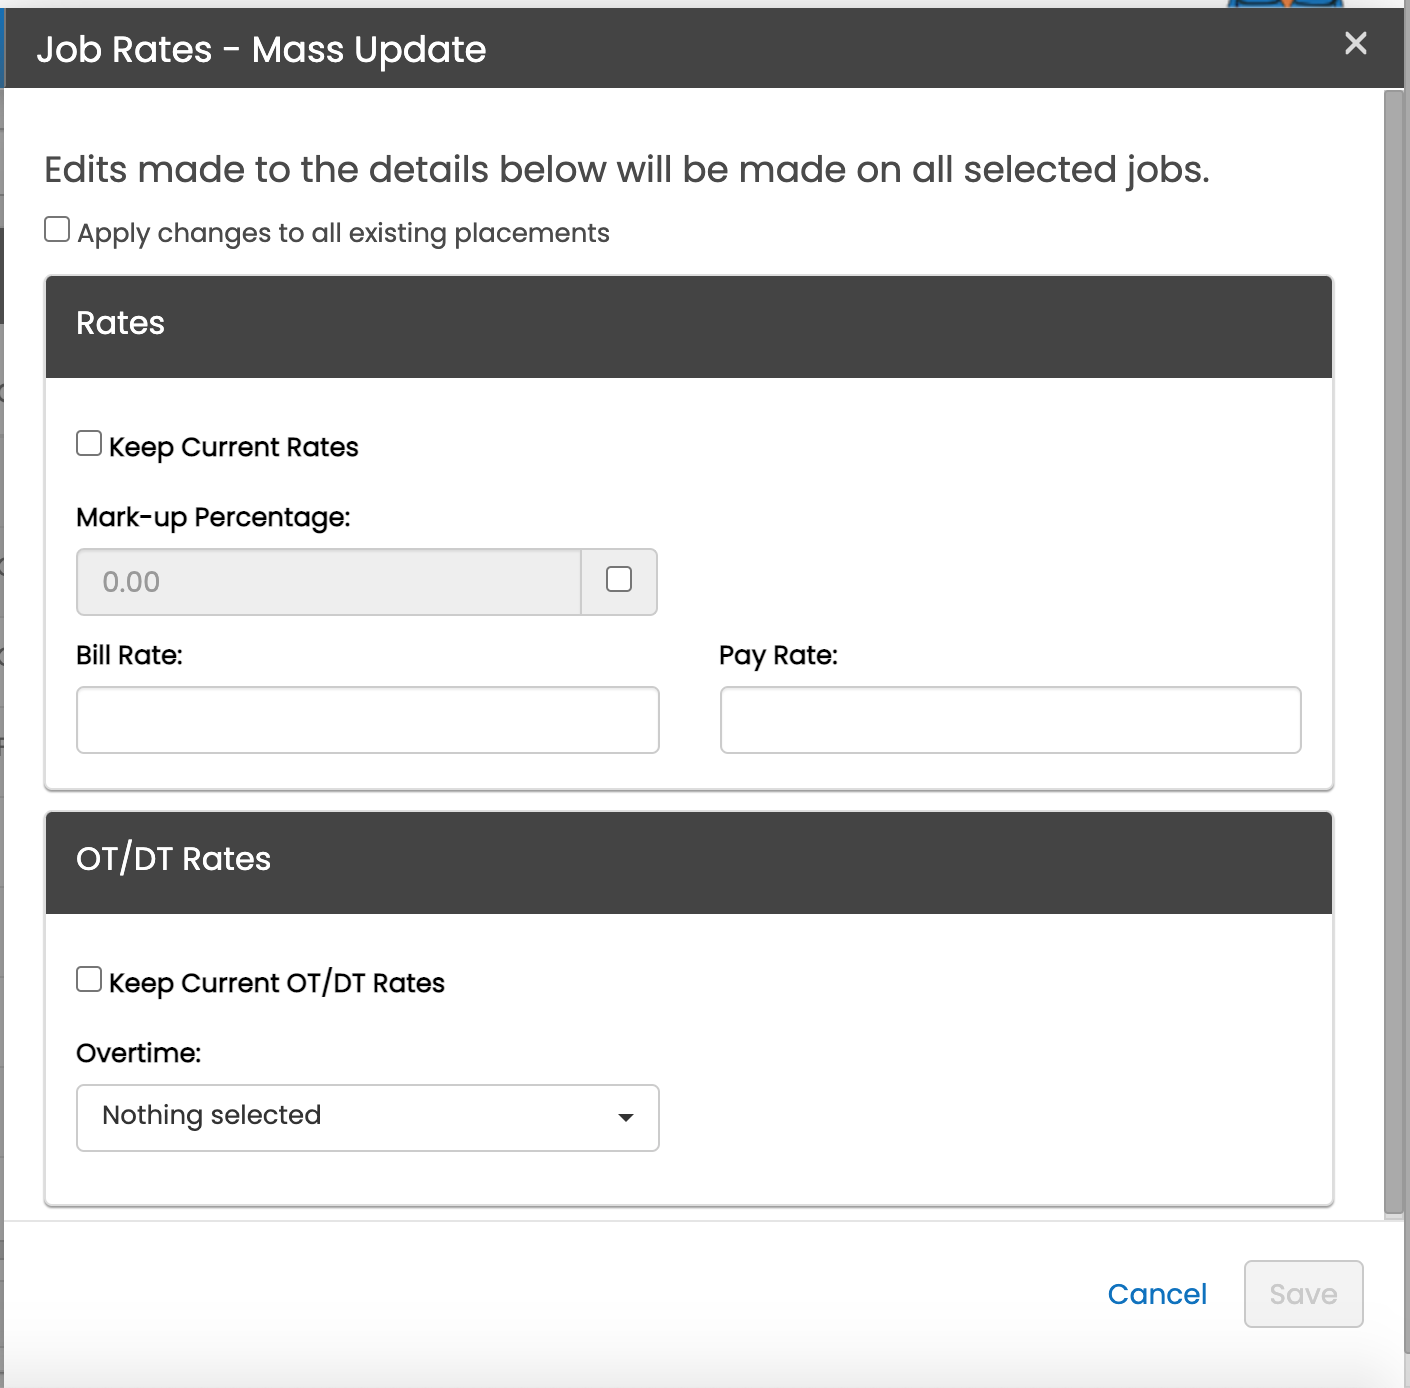
Task: Toggle the checkbox beside the Mark-up Percentage field
Action: 619,580
